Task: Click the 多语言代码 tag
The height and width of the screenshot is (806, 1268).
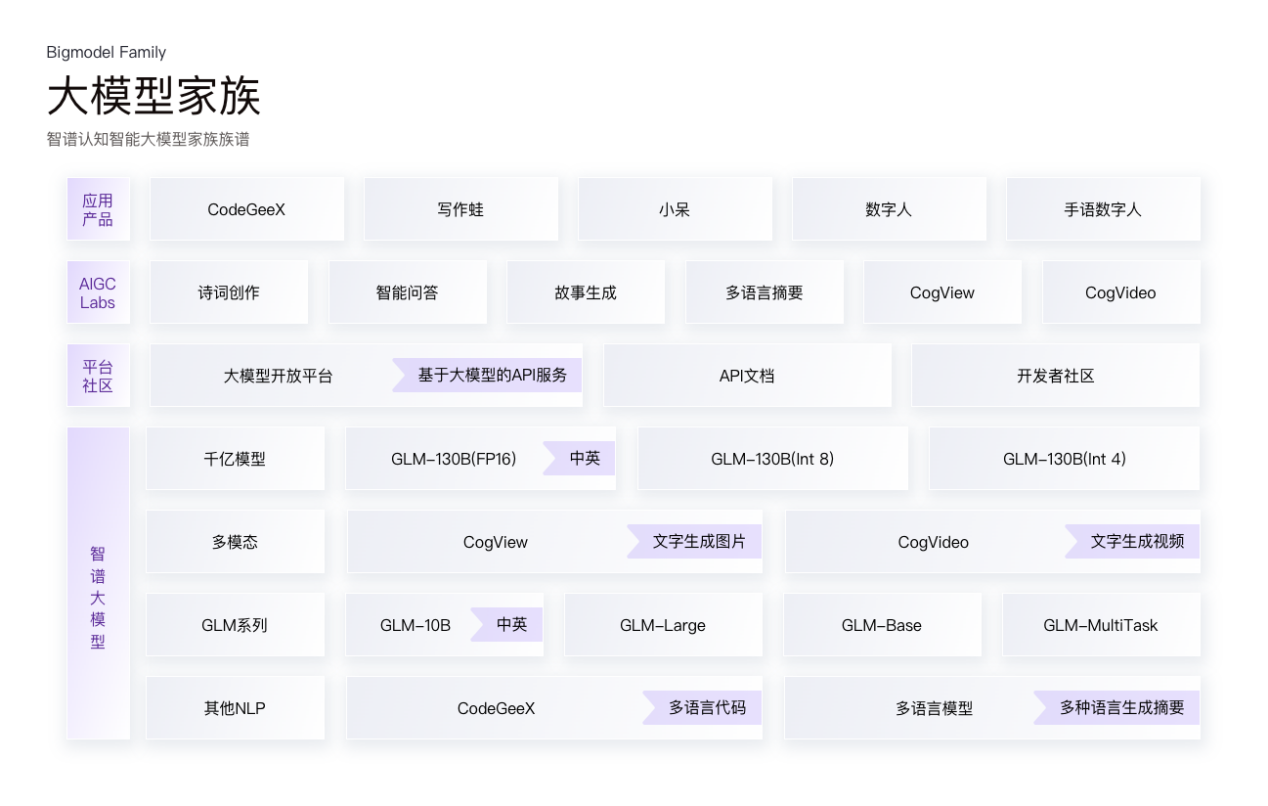Action: 702,707
